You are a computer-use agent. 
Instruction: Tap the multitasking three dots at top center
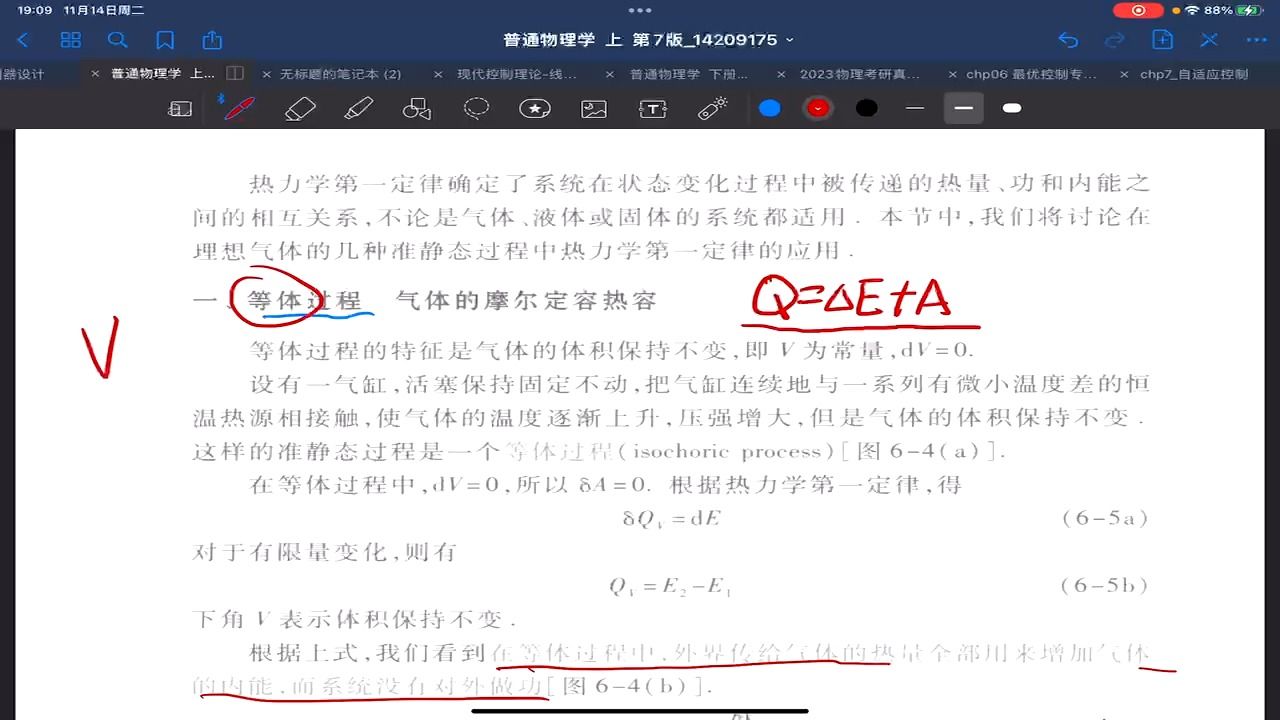click(640, 10)
